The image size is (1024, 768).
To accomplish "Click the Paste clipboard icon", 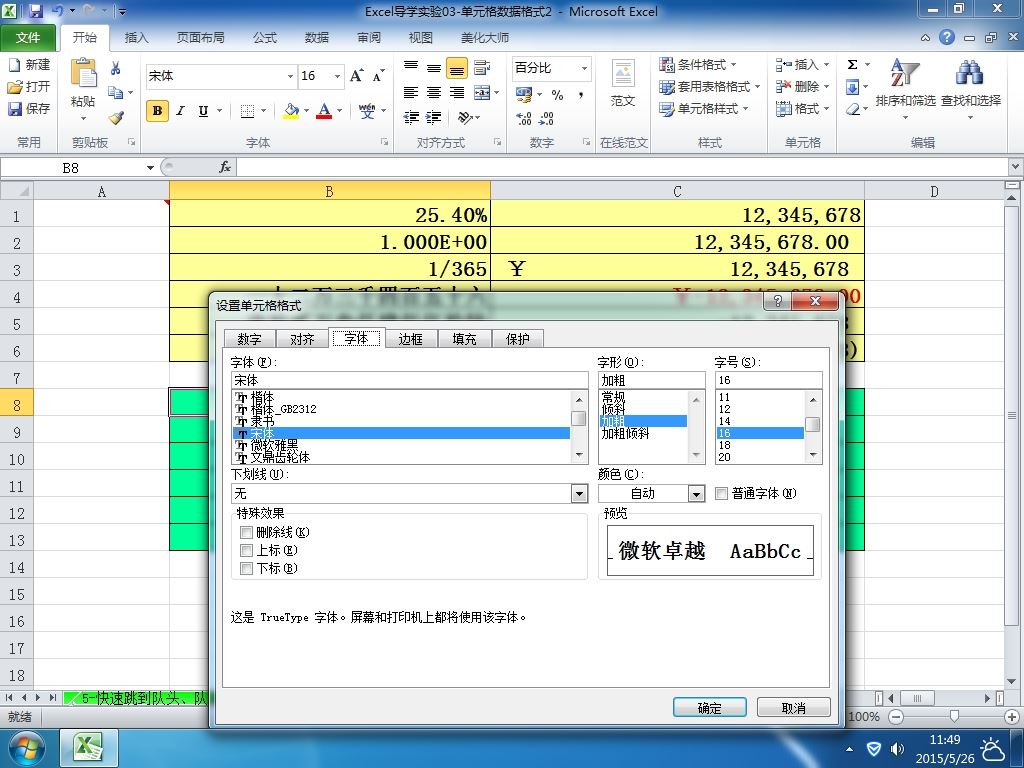I will click(x=84, y=74).
